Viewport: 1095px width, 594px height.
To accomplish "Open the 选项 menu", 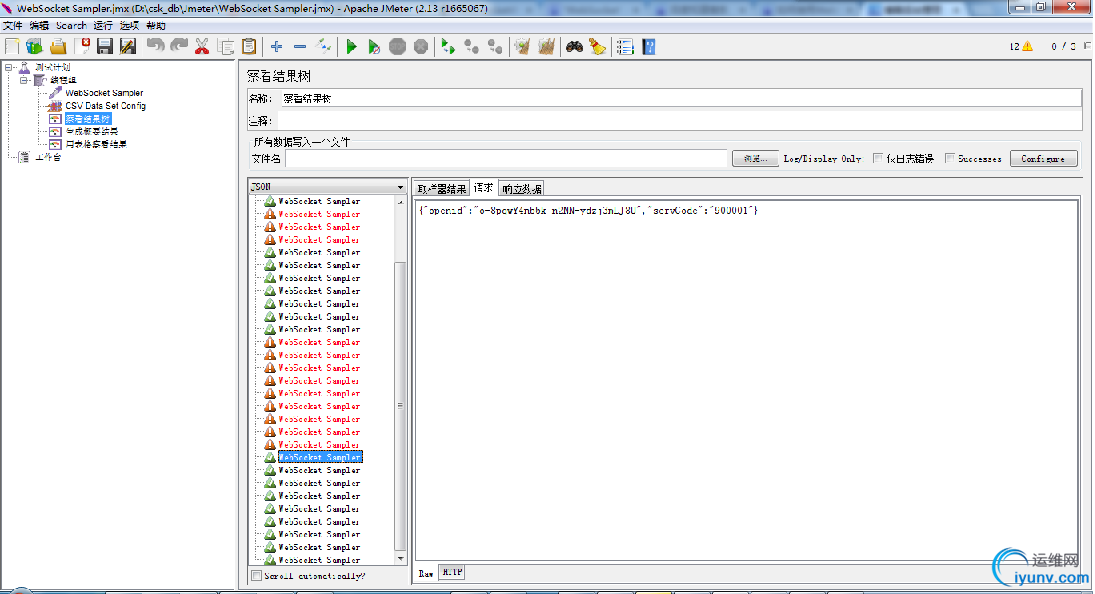I will tap(129, 26).
